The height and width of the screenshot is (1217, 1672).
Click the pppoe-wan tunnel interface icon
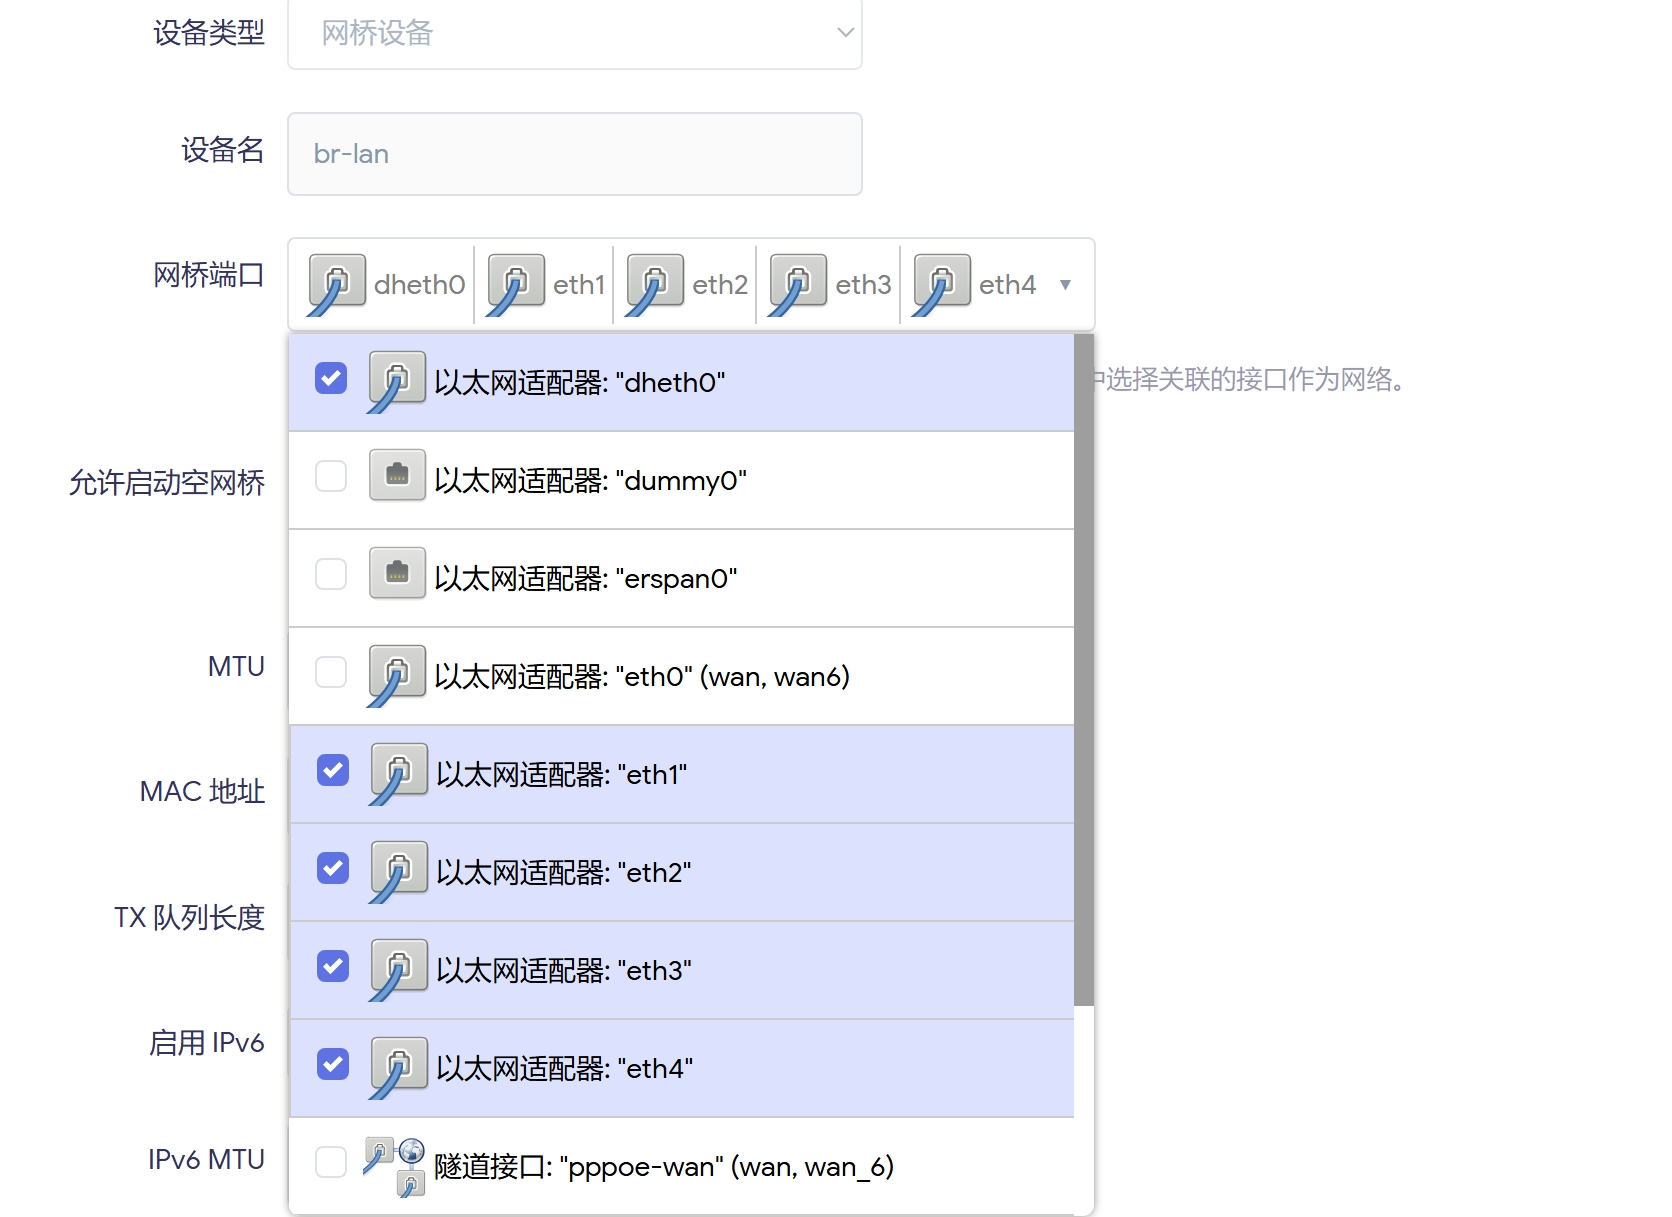click(395, 1166)
